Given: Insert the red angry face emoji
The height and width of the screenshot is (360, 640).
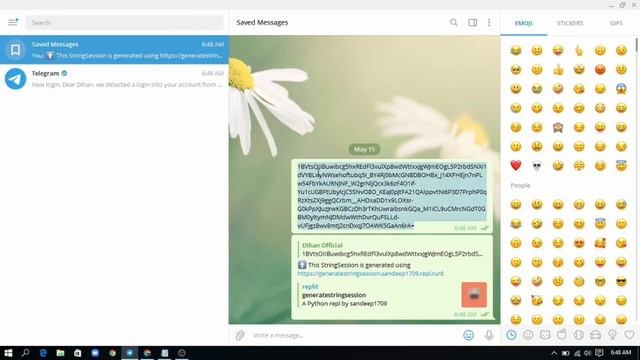Looking at the screenshot, I should (600, 70).
